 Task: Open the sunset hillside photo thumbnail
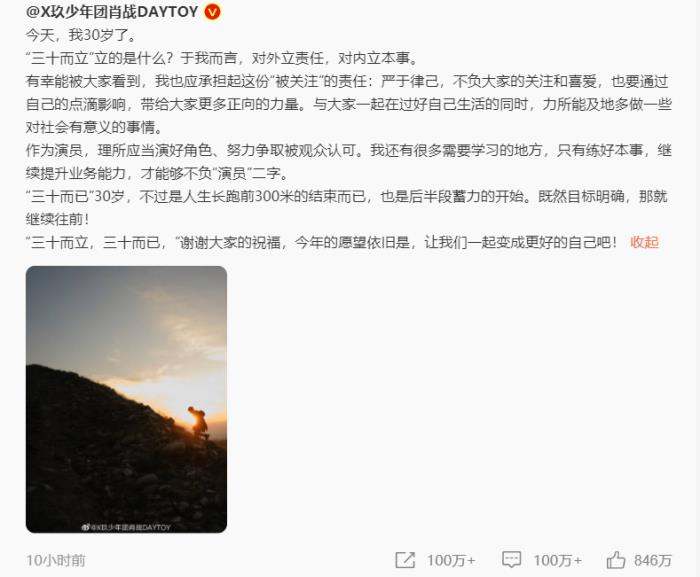[126, 399]
